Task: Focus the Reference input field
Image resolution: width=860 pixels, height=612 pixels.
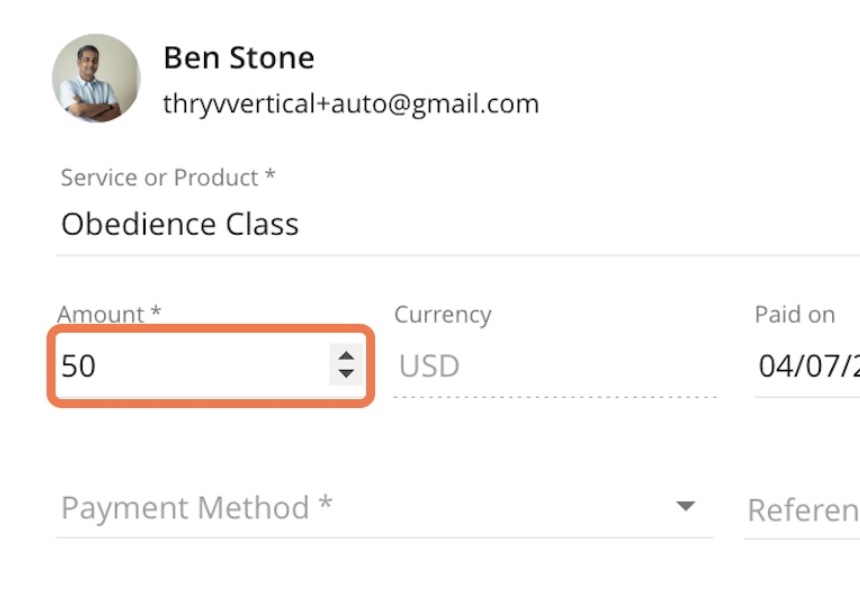Action: tap(802, 511)
